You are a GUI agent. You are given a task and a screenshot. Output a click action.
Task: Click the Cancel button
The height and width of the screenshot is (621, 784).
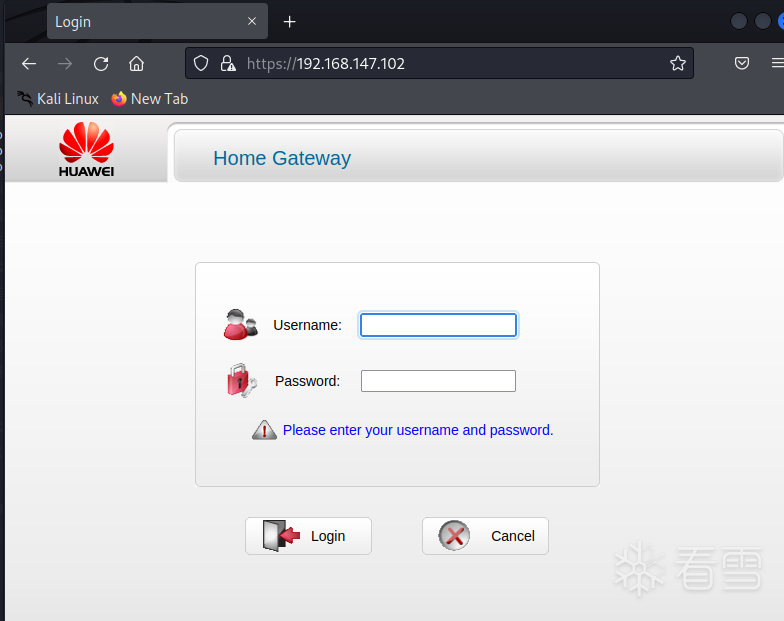486,536
